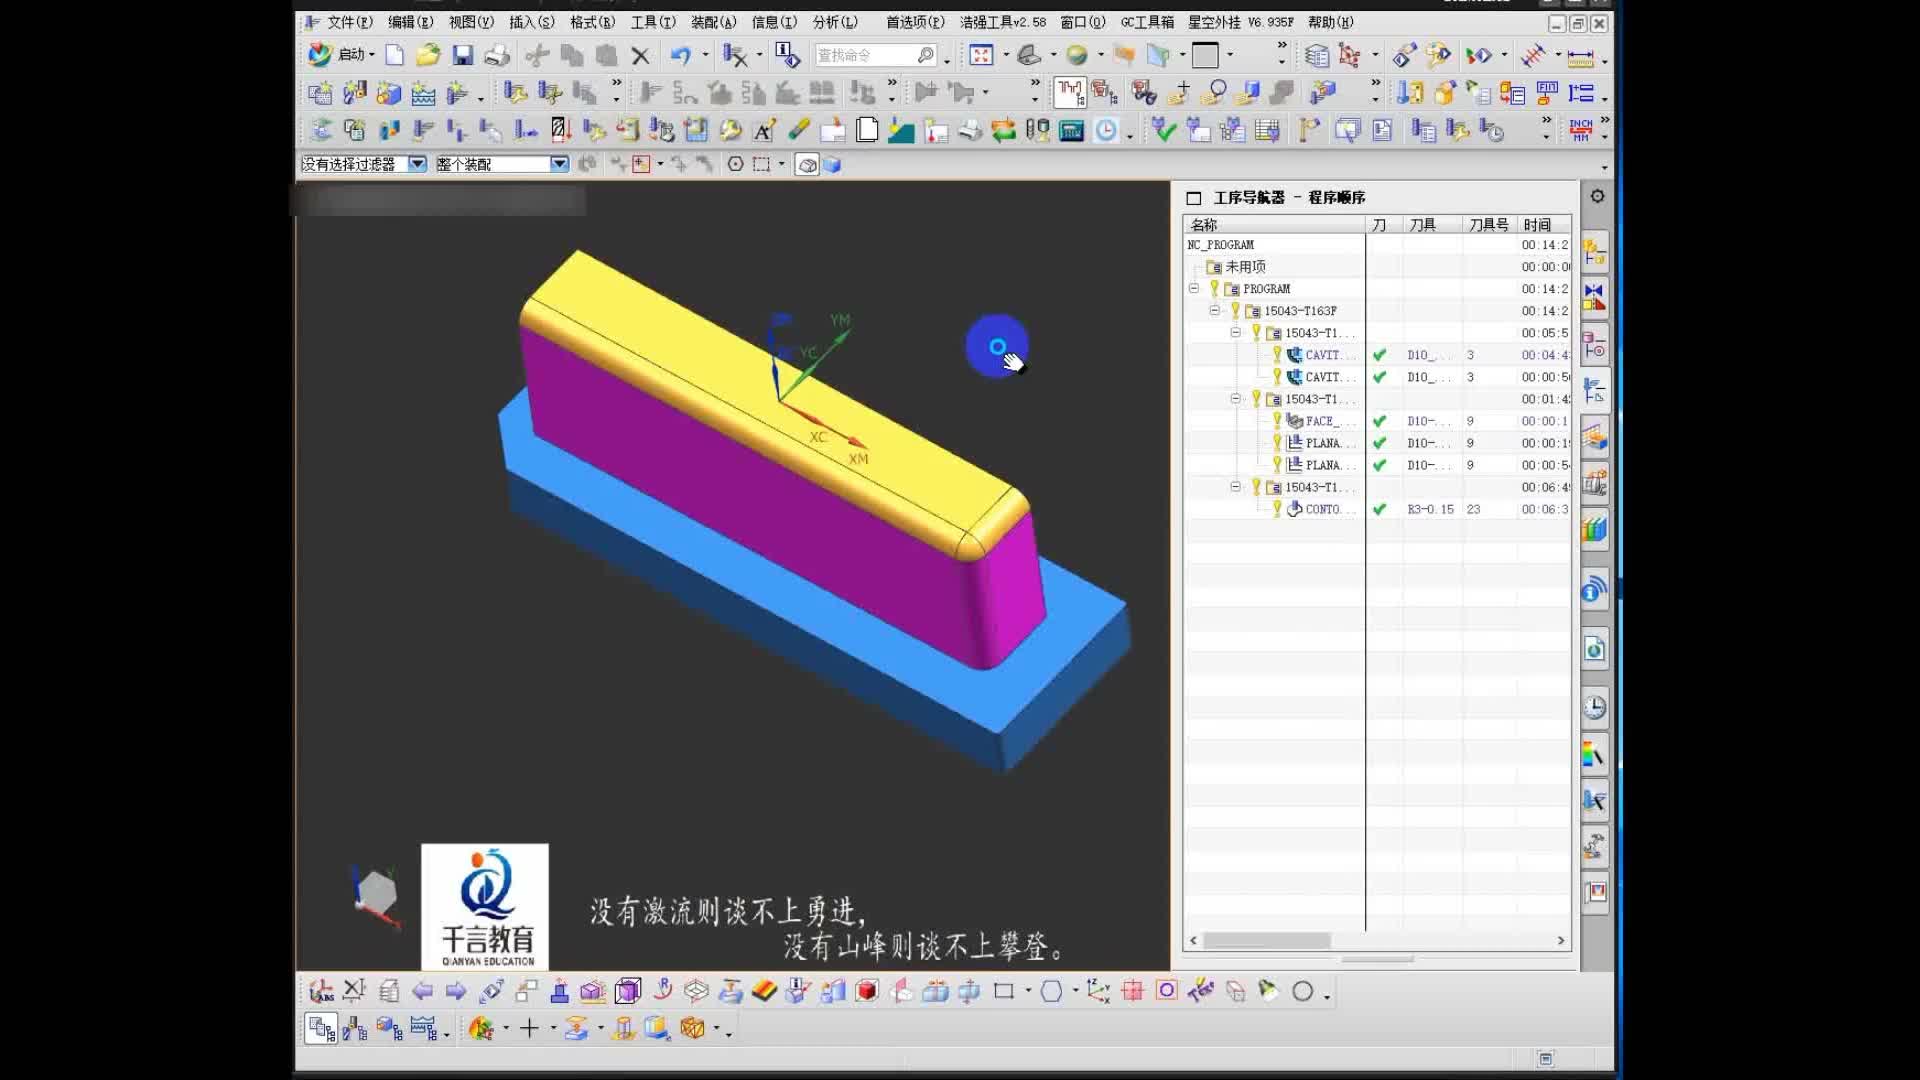Image resolution: width=1920 pixels, height=1080 pixels.
Task: Click the 刀具号 column header
Action: [x=1488, y=225]
